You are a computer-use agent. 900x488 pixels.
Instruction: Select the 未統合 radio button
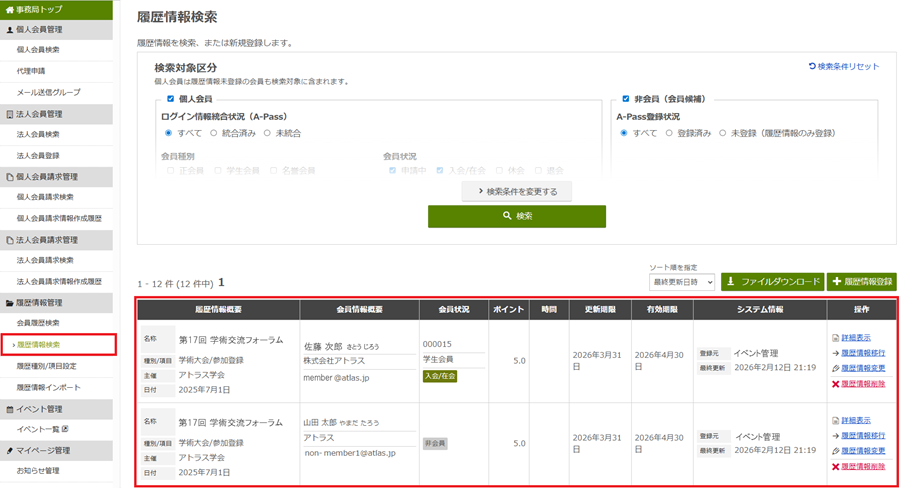[x=267, y=133]
